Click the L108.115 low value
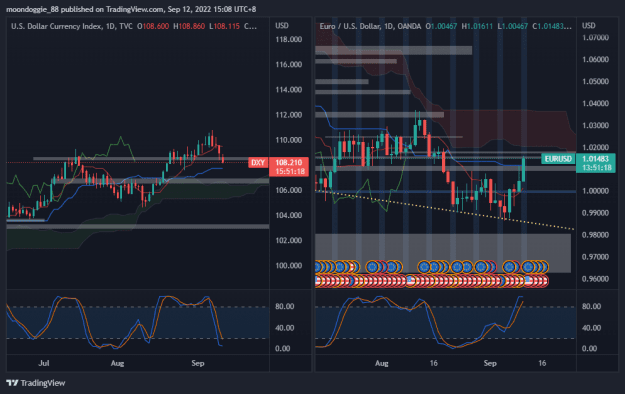The image size is (625, 394). [224, 26]
